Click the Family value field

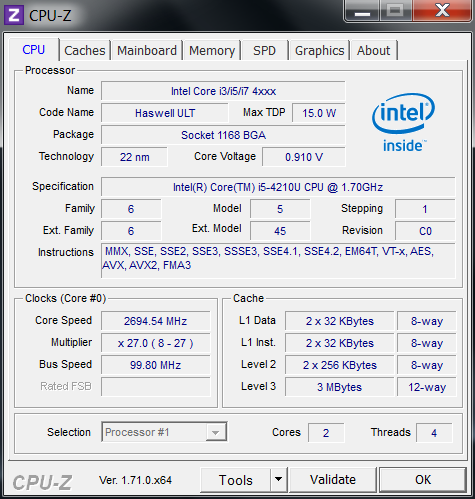tap(131, 209)
